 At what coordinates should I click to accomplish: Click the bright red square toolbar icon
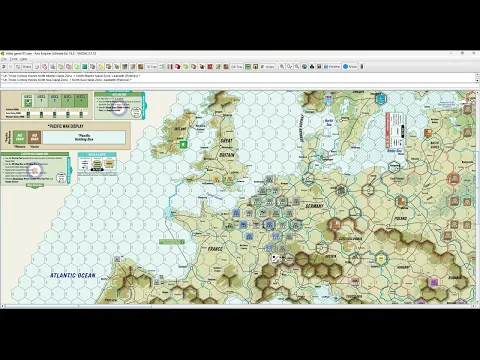(x=210, y=67)
